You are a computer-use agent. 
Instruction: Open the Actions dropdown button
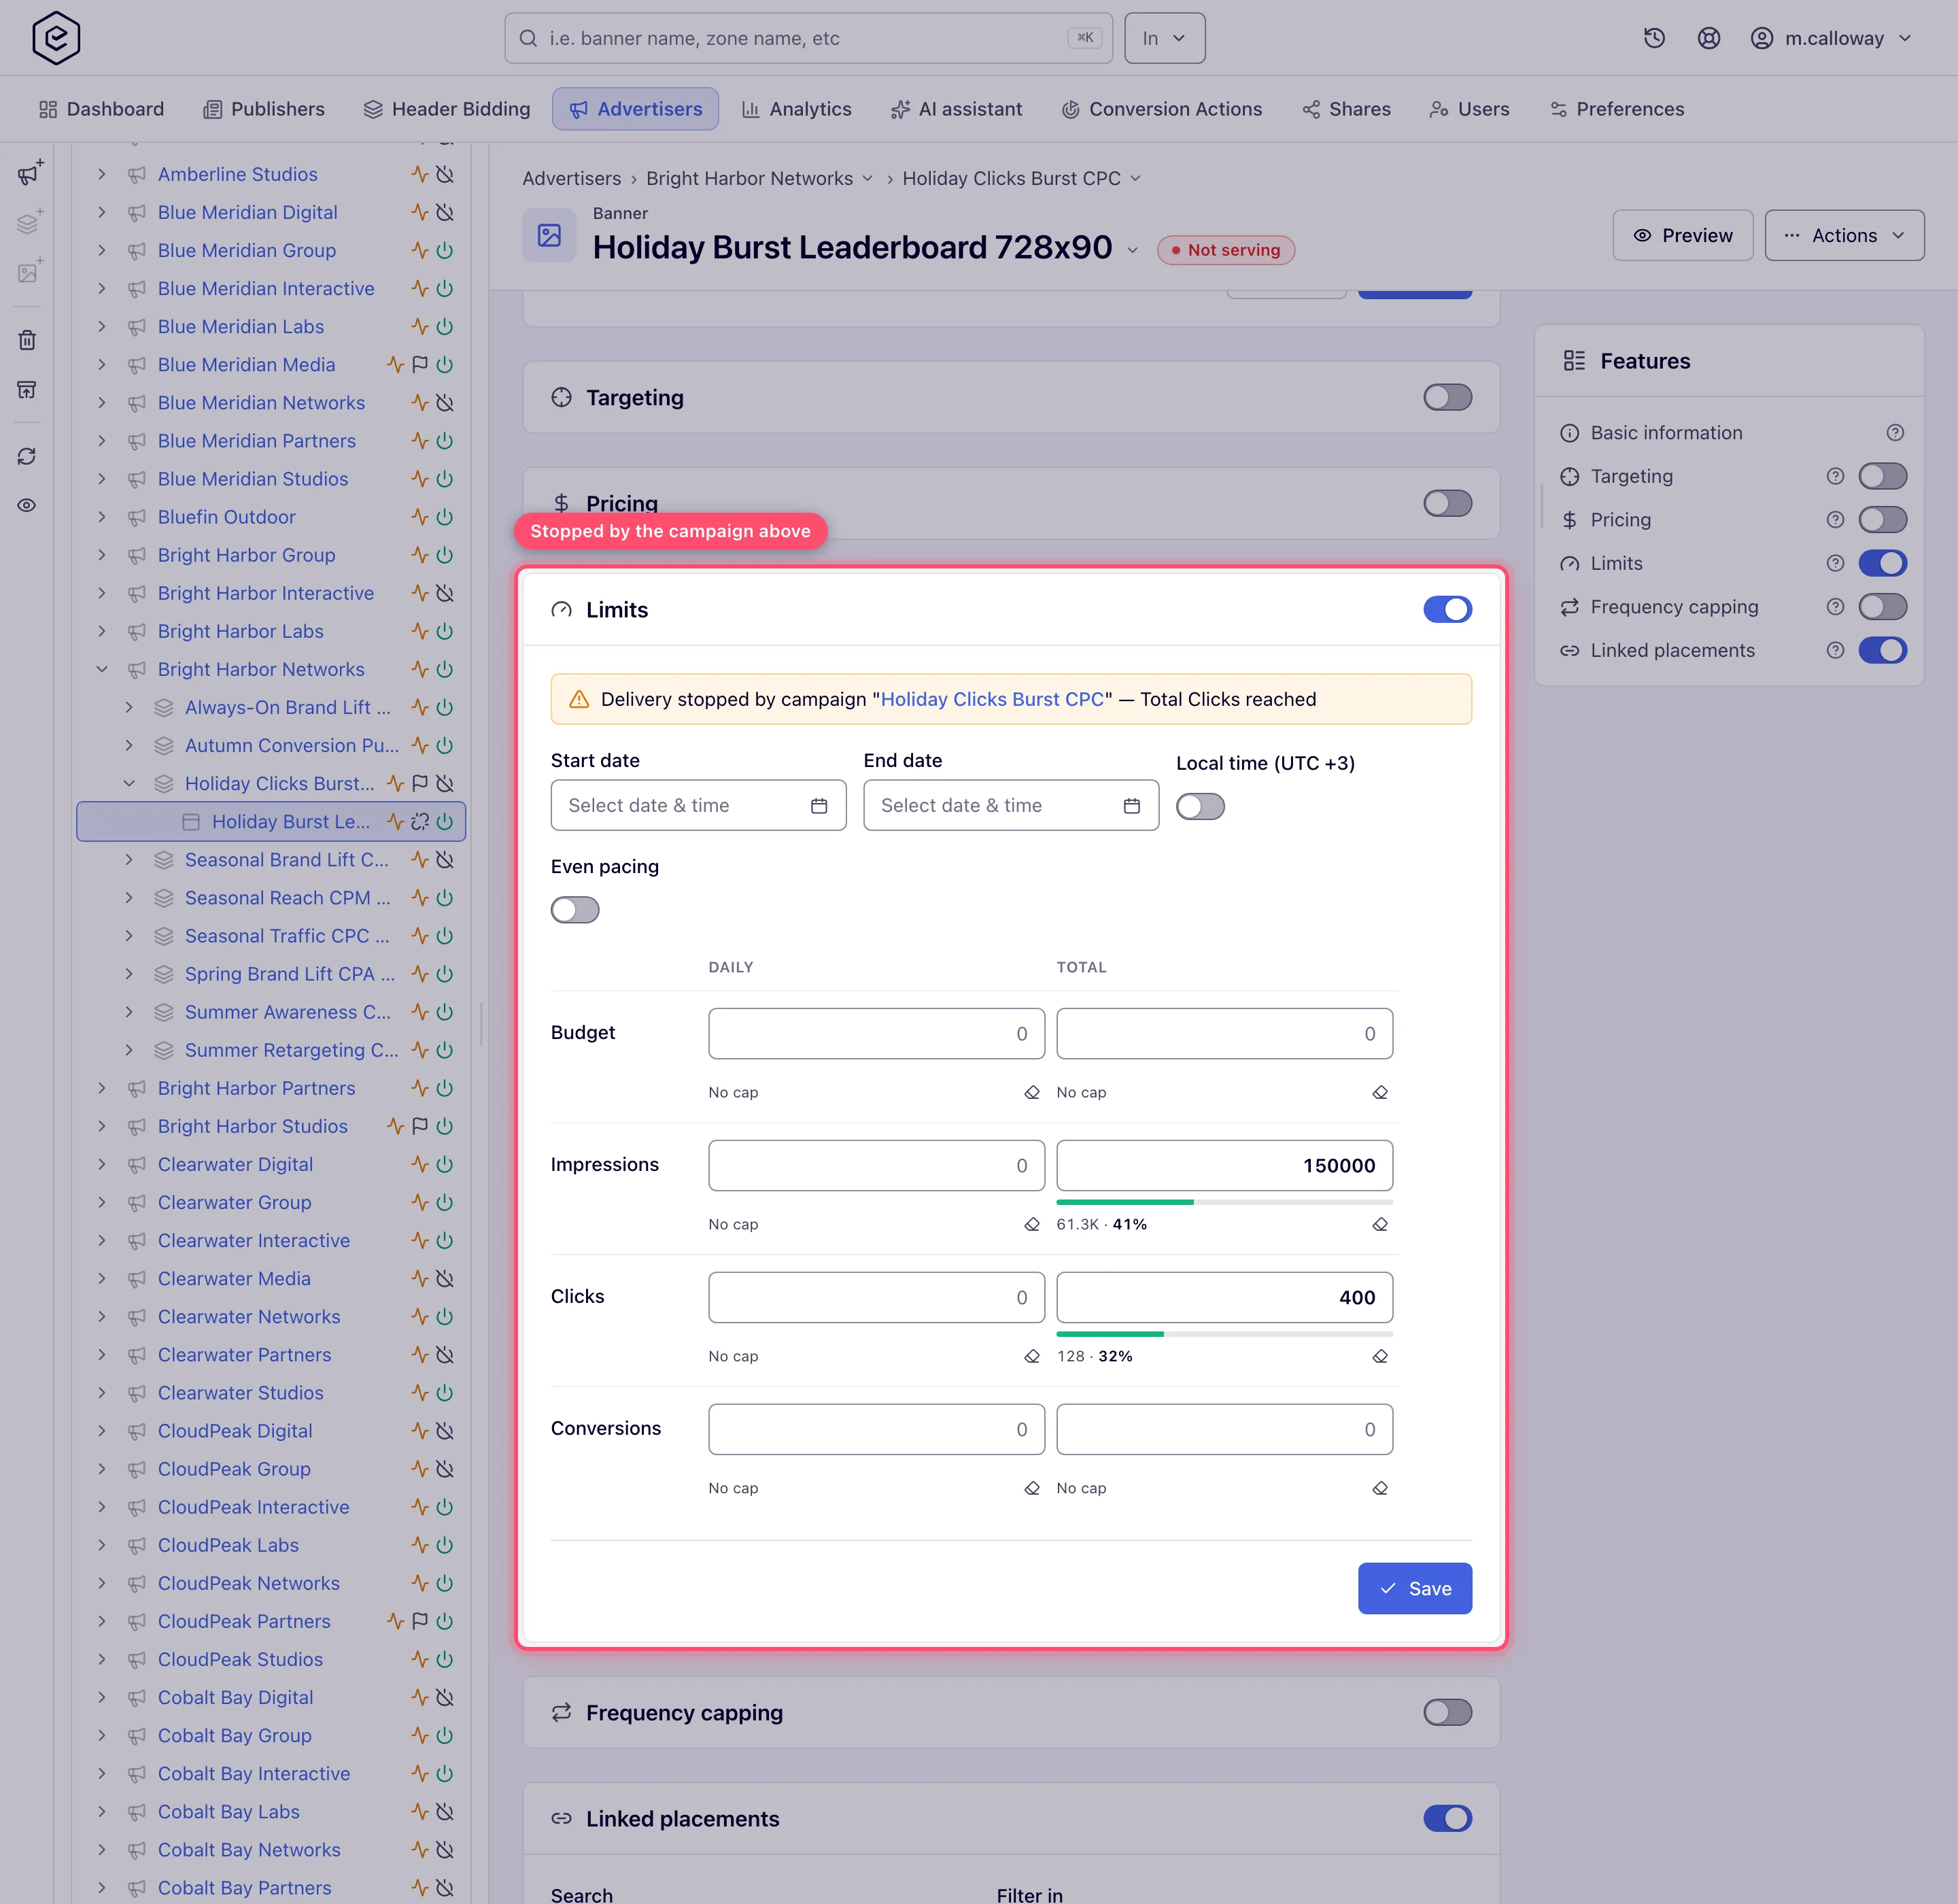[x=1844, y=235]
